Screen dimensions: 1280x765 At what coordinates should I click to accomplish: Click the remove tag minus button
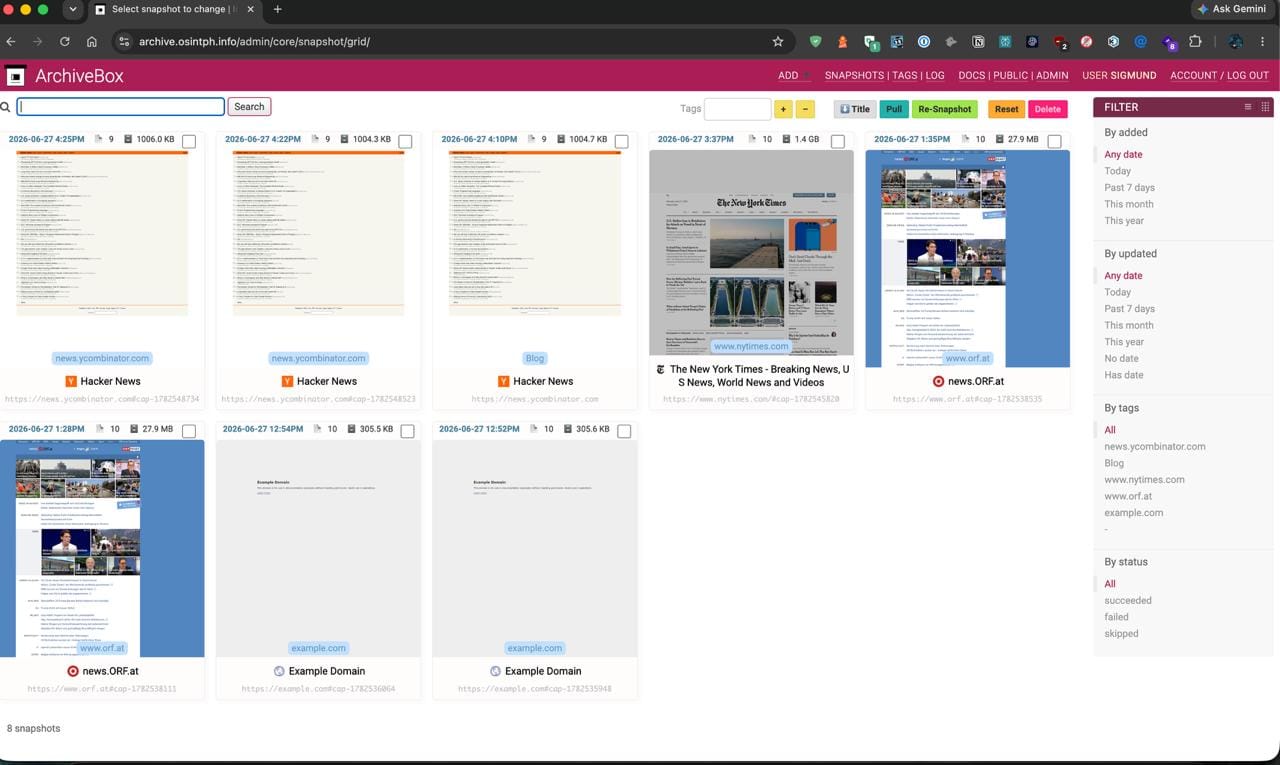[x=806, y=109]
